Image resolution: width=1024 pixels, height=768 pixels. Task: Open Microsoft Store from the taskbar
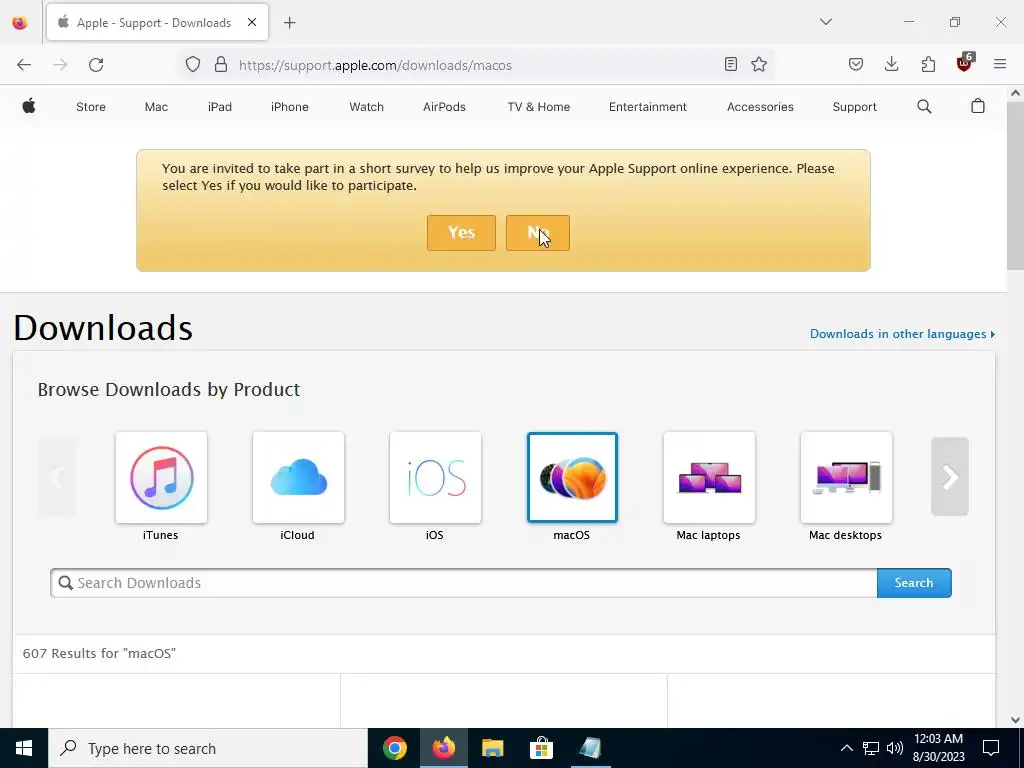541,748
